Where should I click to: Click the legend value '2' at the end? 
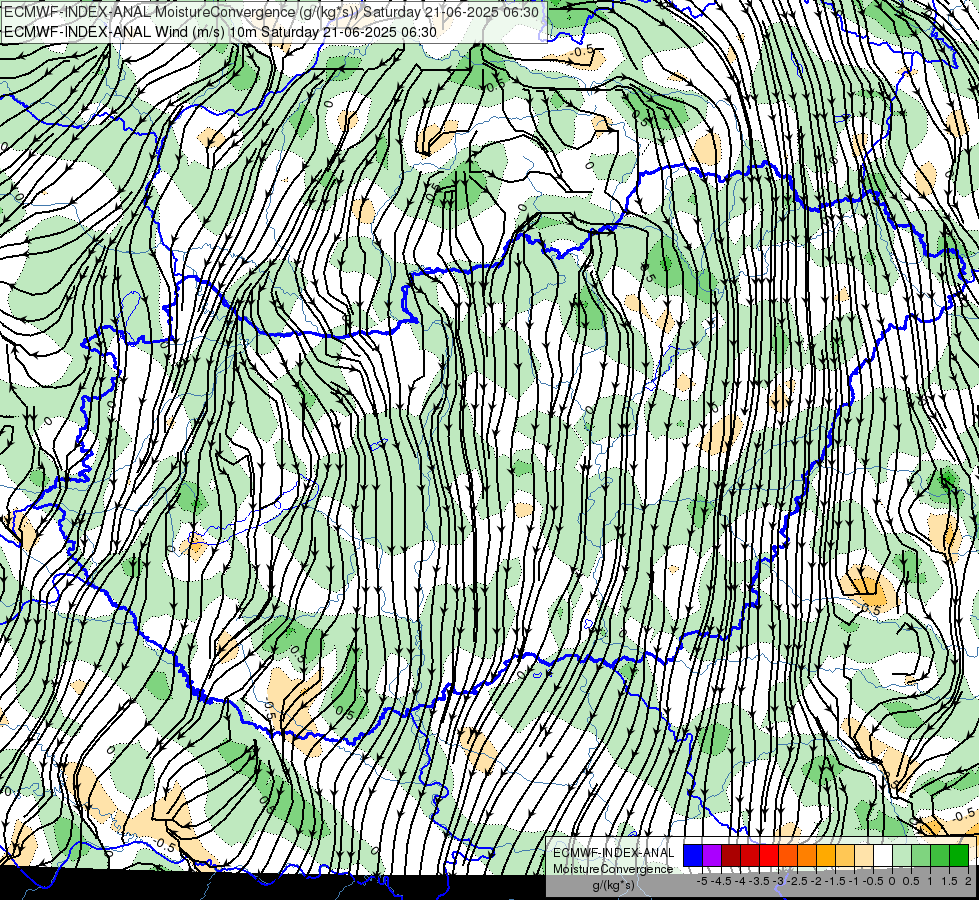coord(968,881)
